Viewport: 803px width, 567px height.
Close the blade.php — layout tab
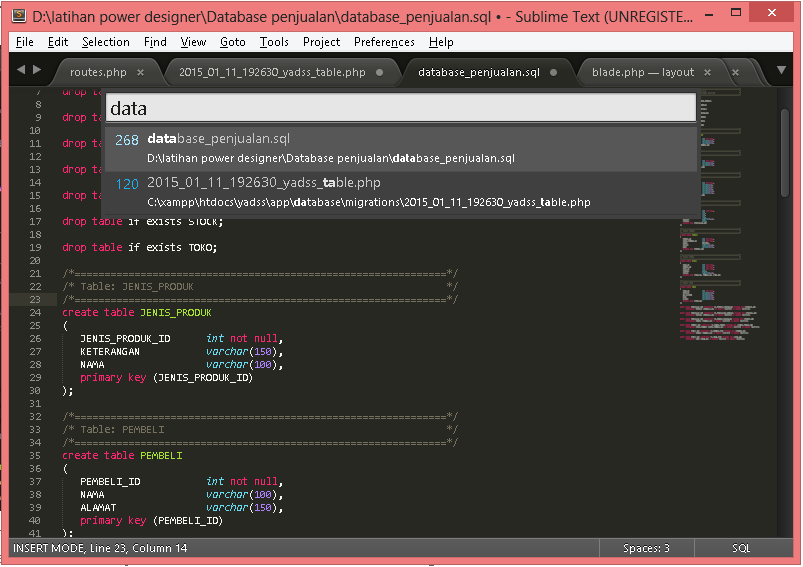click(707, 73)
